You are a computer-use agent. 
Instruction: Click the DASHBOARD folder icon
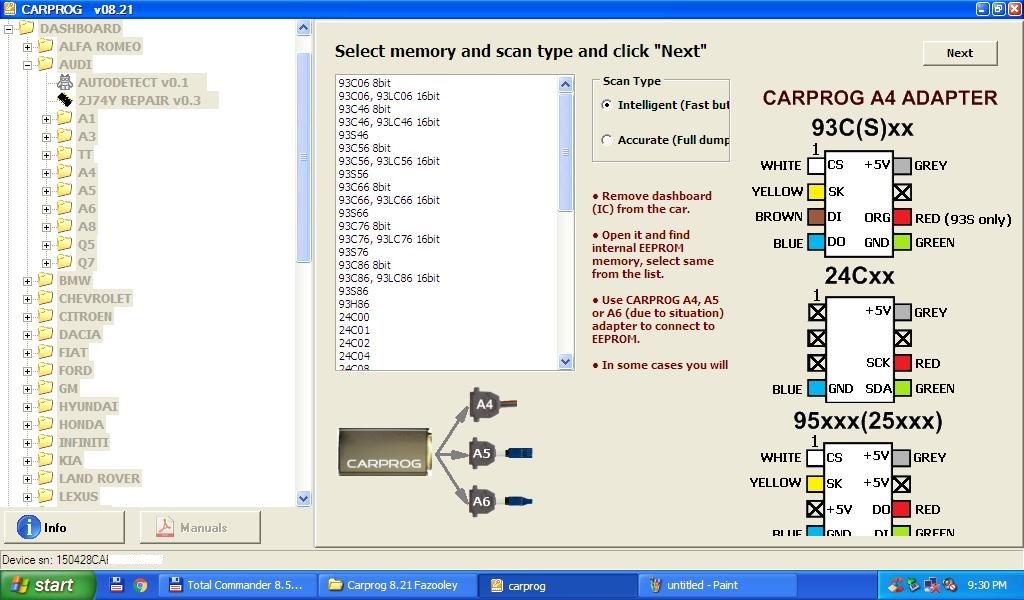click(26, 28)
